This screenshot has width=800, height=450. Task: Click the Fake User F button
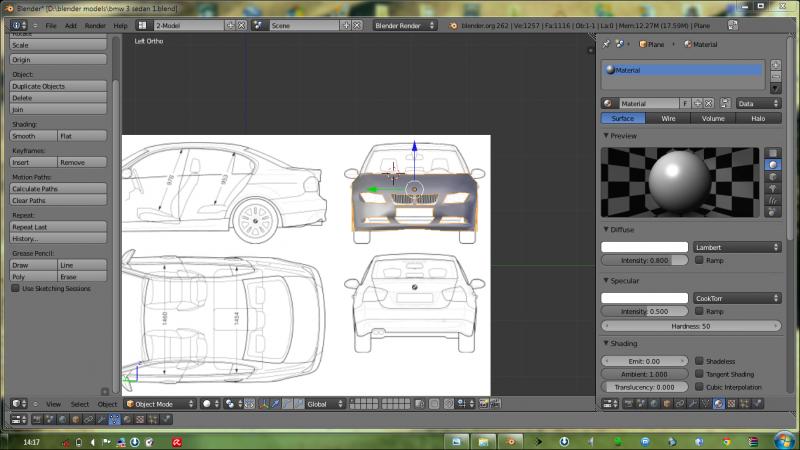point(685,103)
